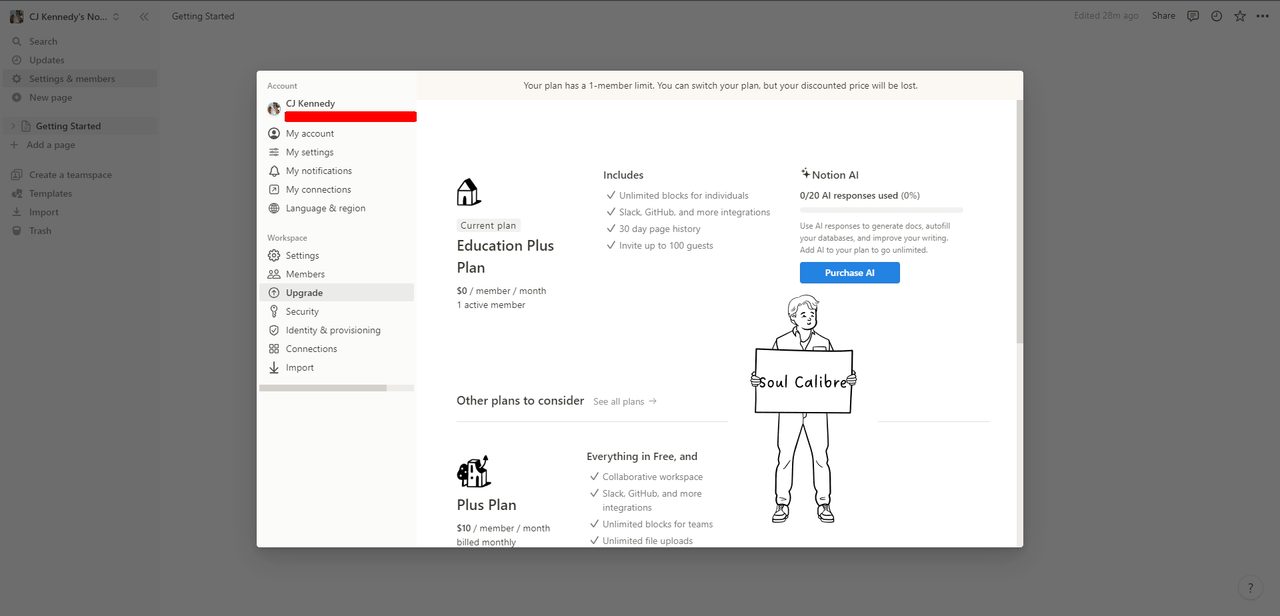Click '30 day page history' text

(660, 229)
